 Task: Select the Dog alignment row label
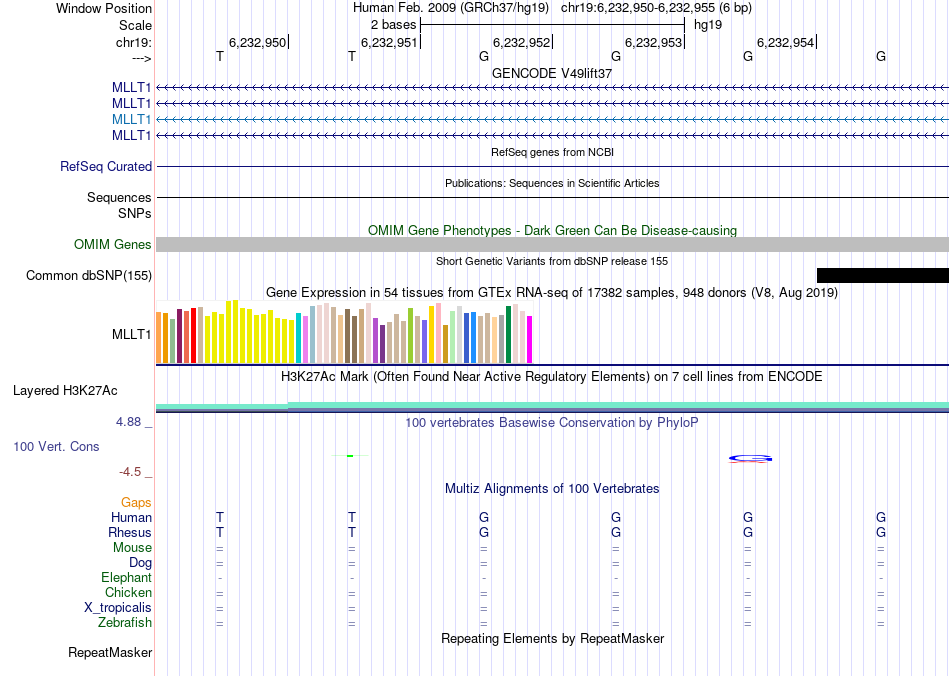pyautogui.click(x=140, y=563)
